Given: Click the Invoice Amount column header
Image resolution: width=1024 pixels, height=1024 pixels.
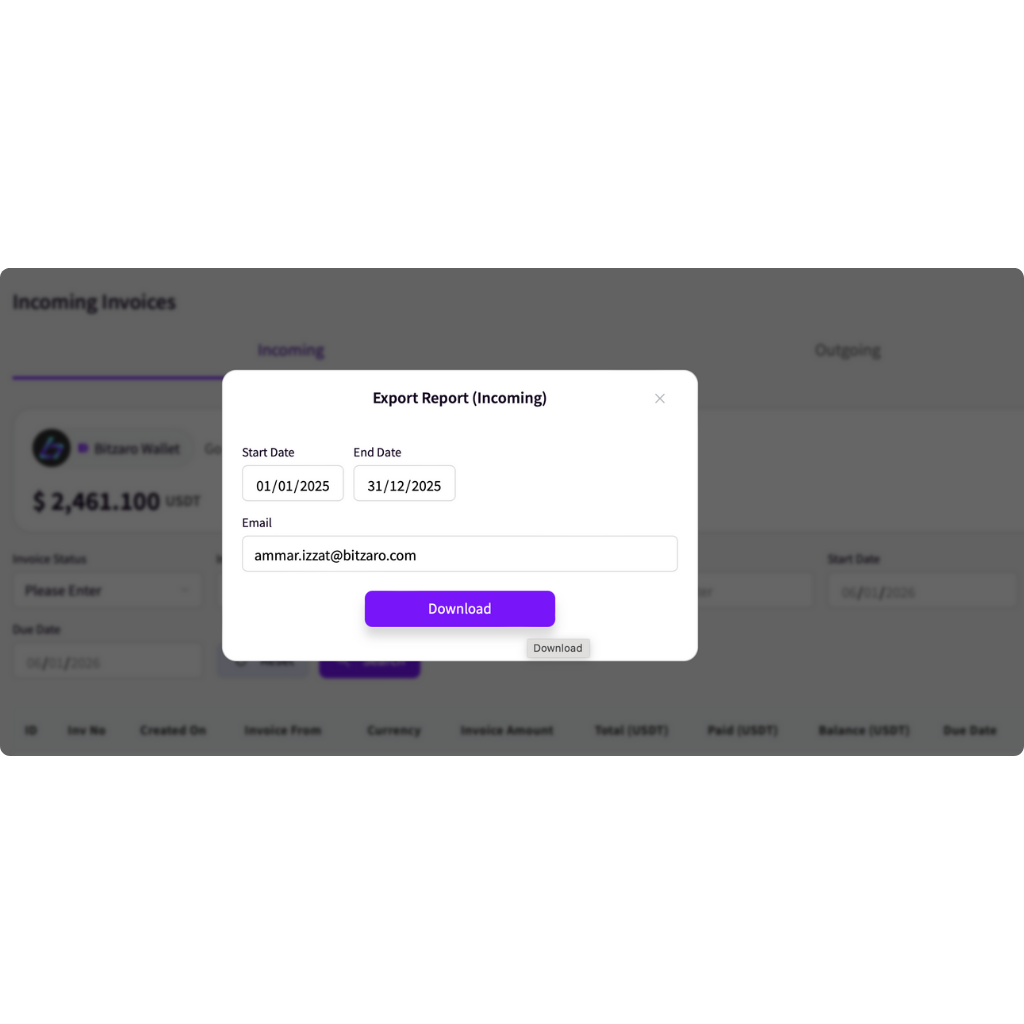Looking at the screenshot, I should pyautogui.click(x=507, y=730).
